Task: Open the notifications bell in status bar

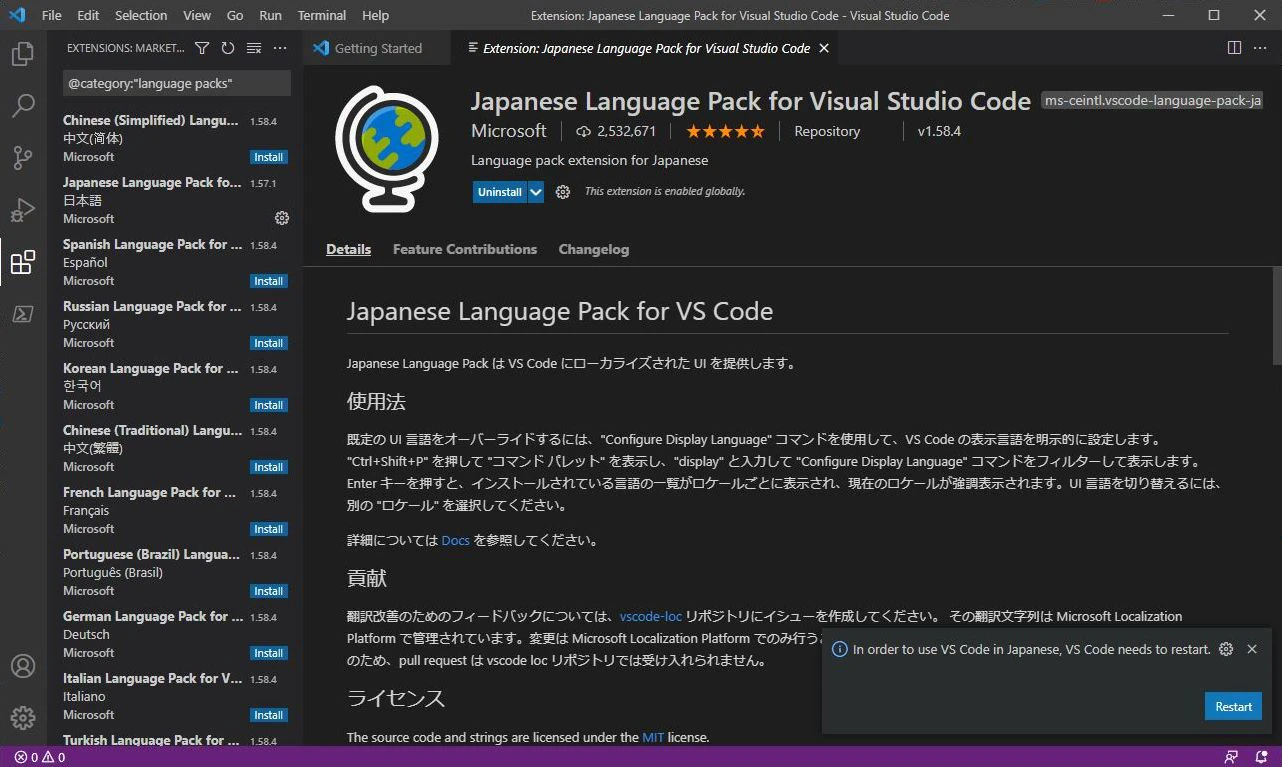Action: coord(1260,757)
